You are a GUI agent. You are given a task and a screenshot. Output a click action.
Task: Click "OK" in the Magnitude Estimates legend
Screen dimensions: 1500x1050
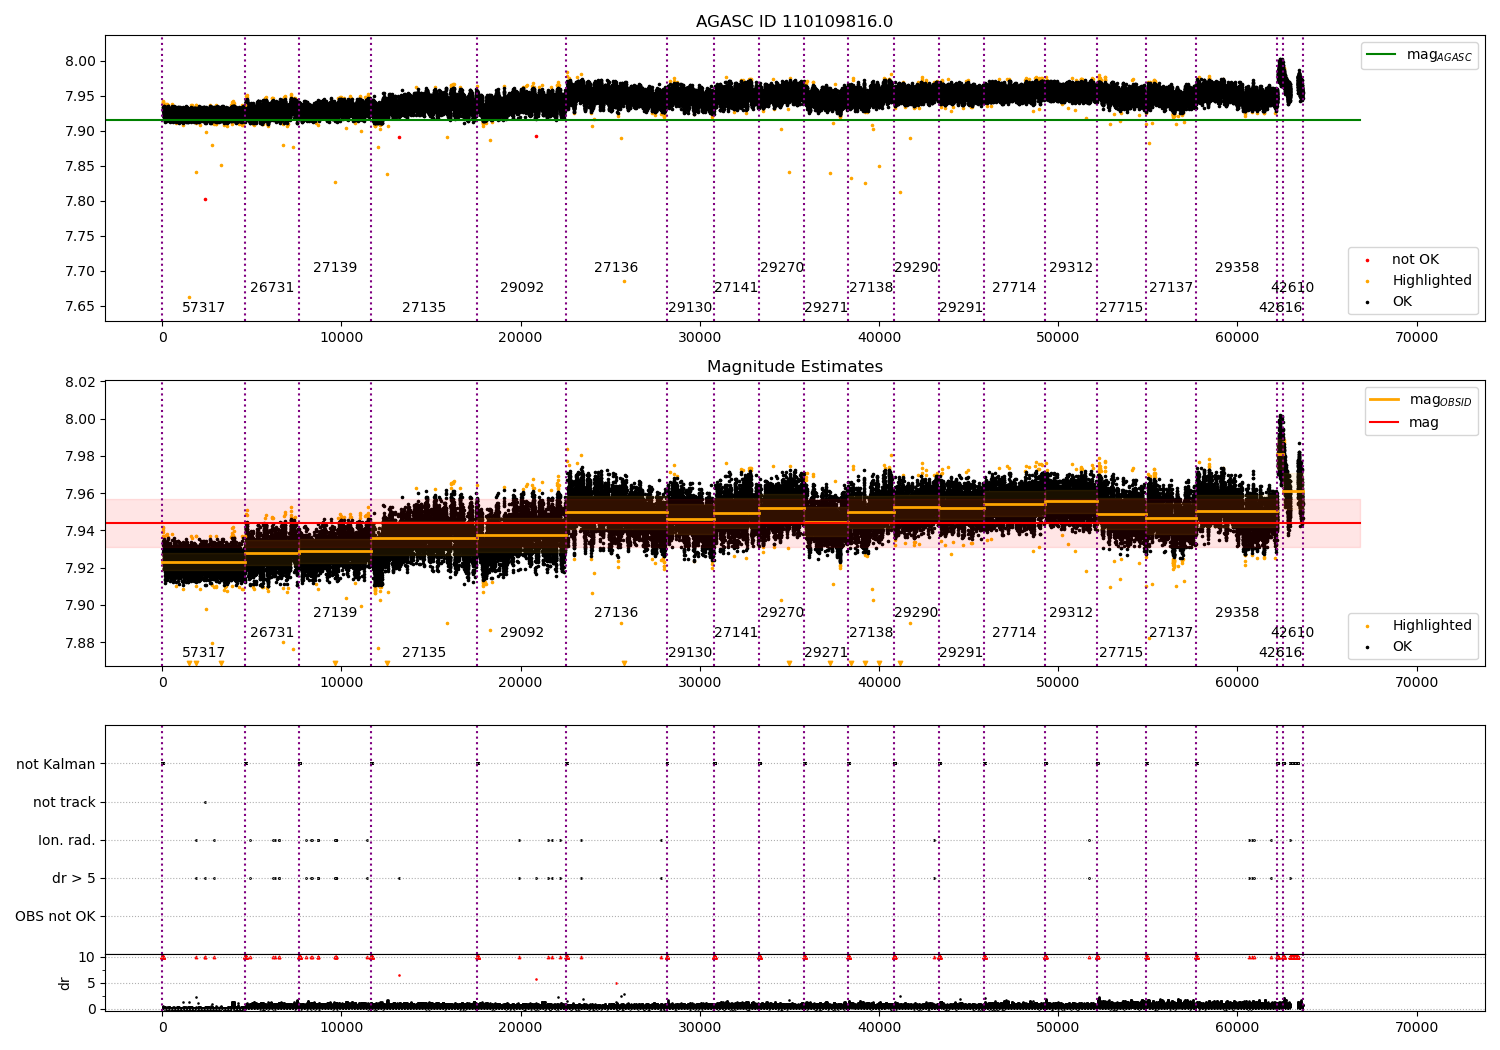(1402, 647)
